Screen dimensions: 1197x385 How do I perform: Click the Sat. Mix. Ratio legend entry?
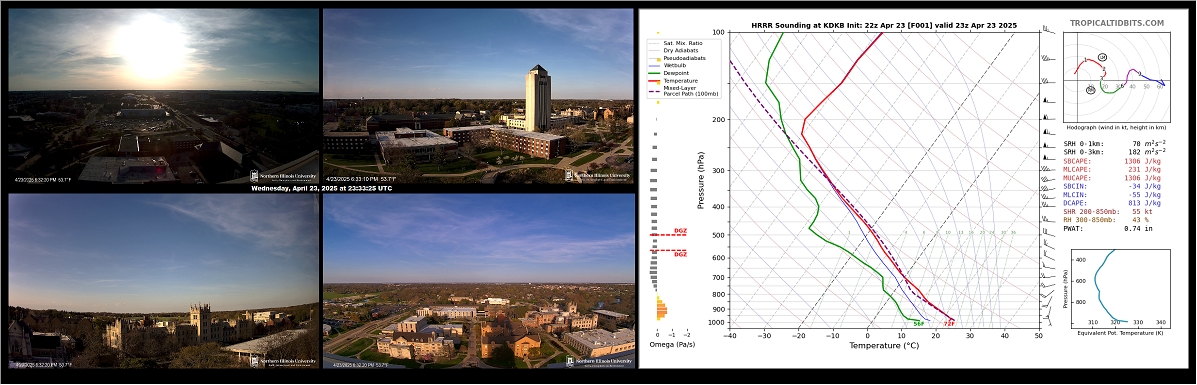pos(675,43)
